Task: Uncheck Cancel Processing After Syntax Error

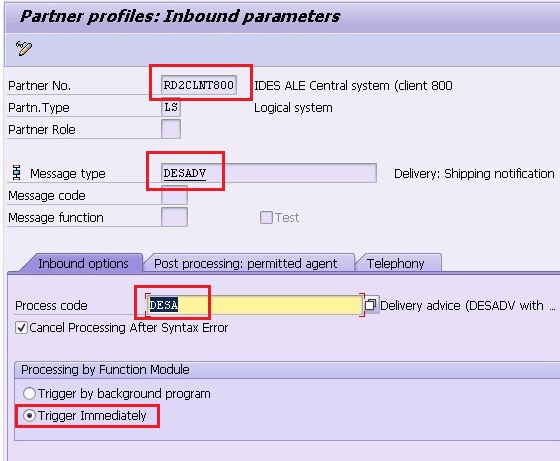Action: pyautogui.click(x=21, y=327)
